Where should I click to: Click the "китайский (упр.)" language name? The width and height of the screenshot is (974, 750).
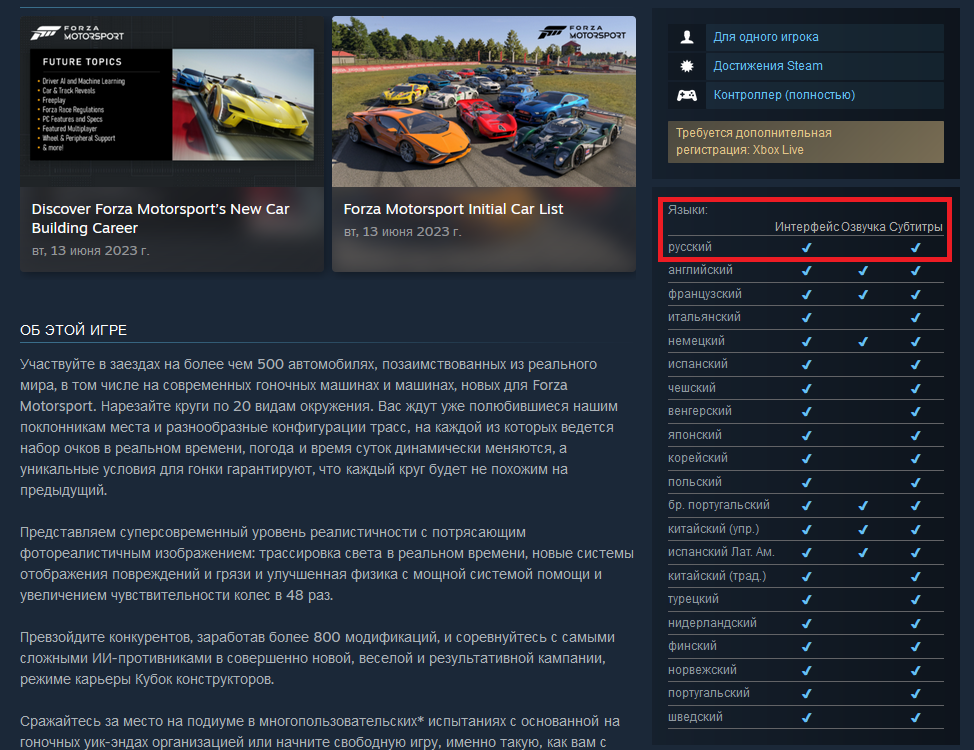[x=713, y=529]
